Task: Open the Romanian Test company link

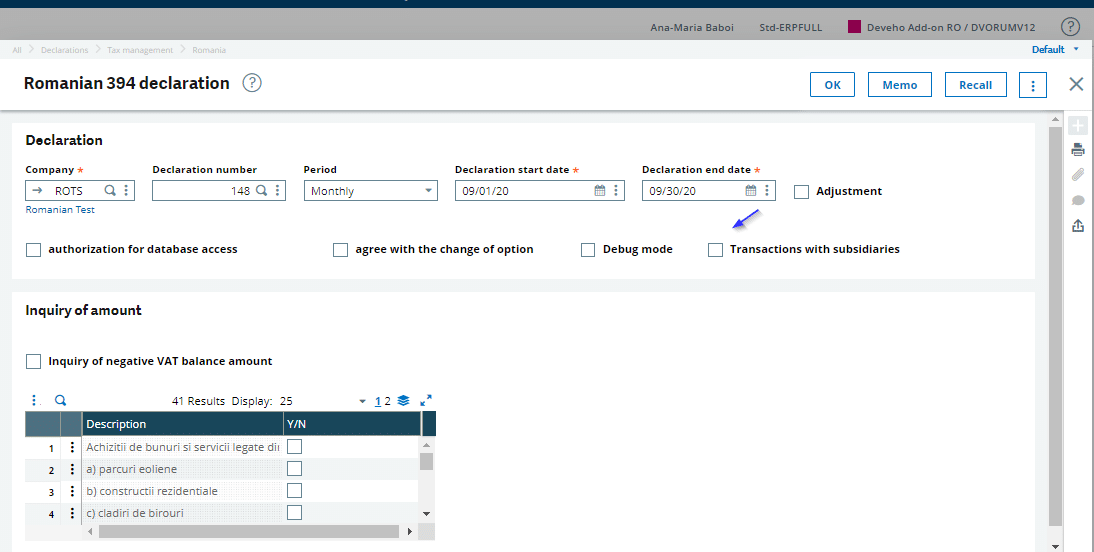Action: (60, 209)
